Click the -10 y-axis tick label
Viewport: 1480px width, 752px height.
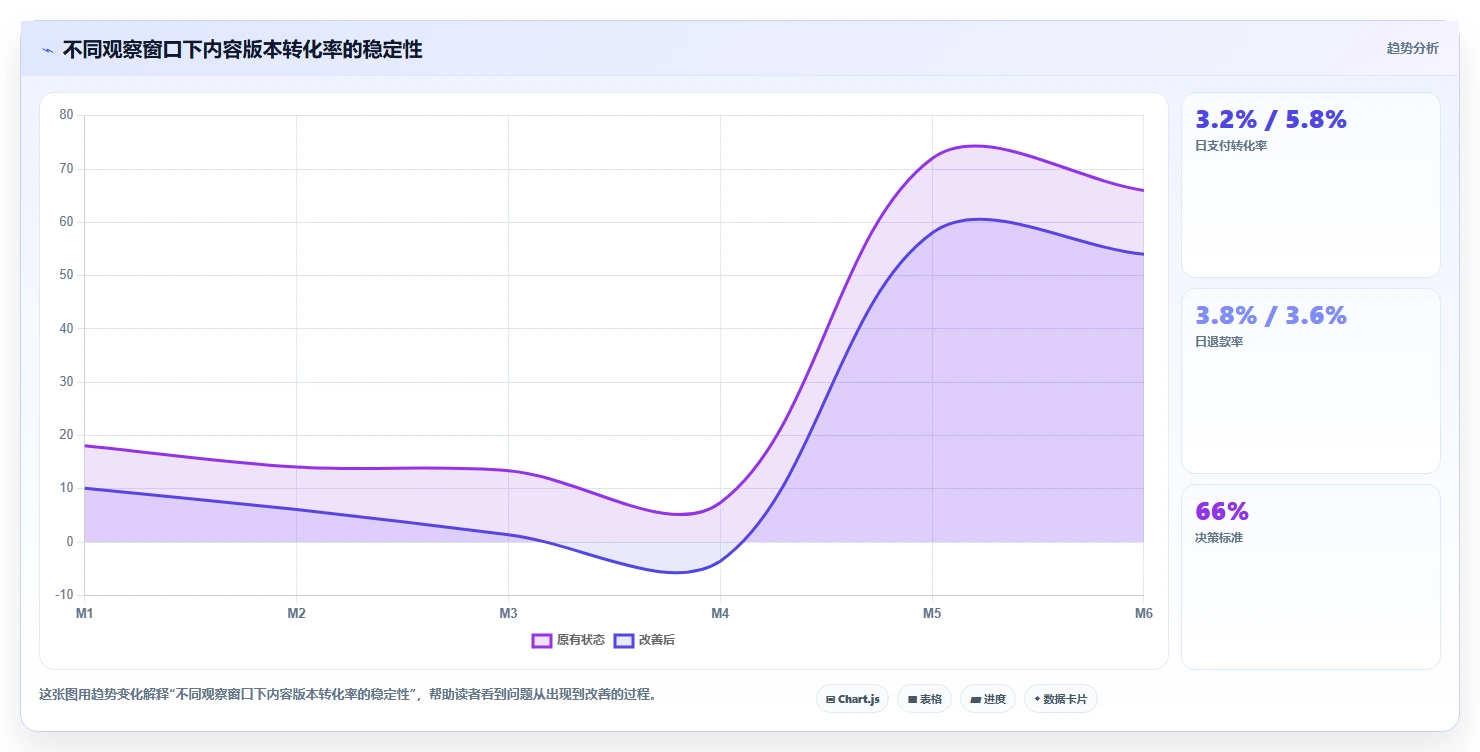(x=64, y=595)
